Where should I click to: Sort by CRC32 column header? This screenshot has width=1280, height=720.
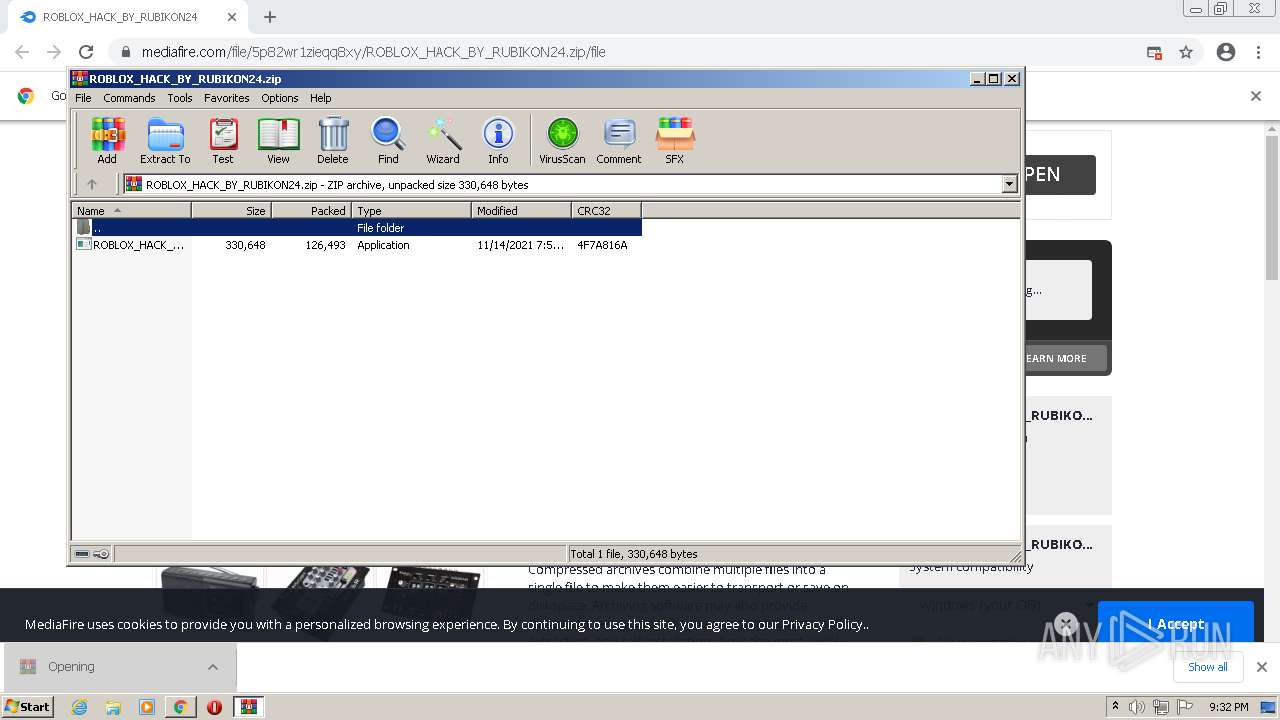click(606, 210)
